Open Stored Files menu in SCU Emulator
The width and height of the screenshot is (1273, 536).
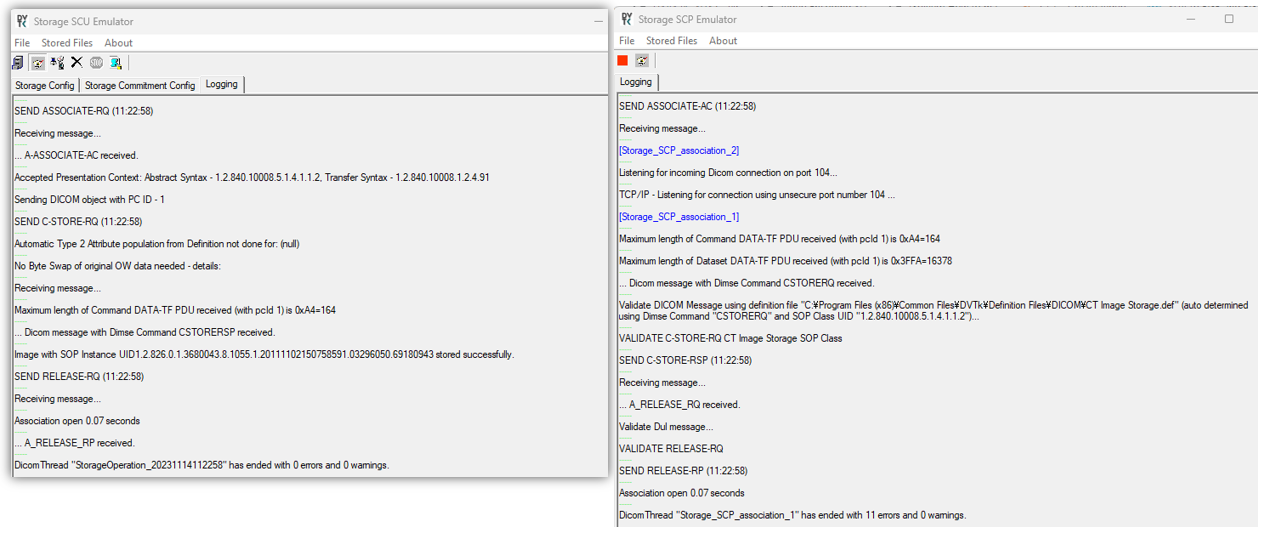point(67,43)
